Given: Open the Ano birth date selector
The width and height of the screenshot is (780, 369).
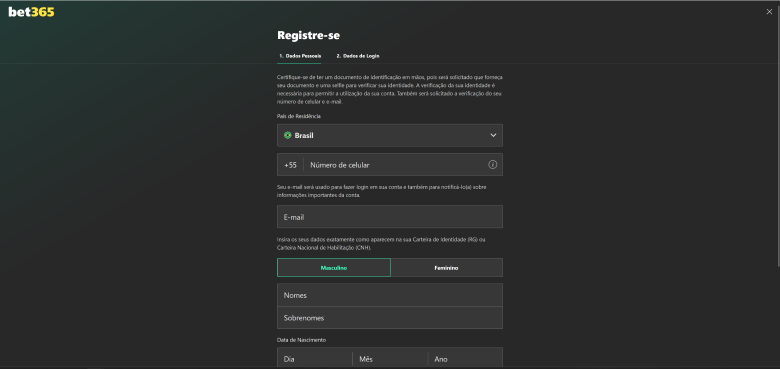Looking at the screenshot, I should point(465,358).
